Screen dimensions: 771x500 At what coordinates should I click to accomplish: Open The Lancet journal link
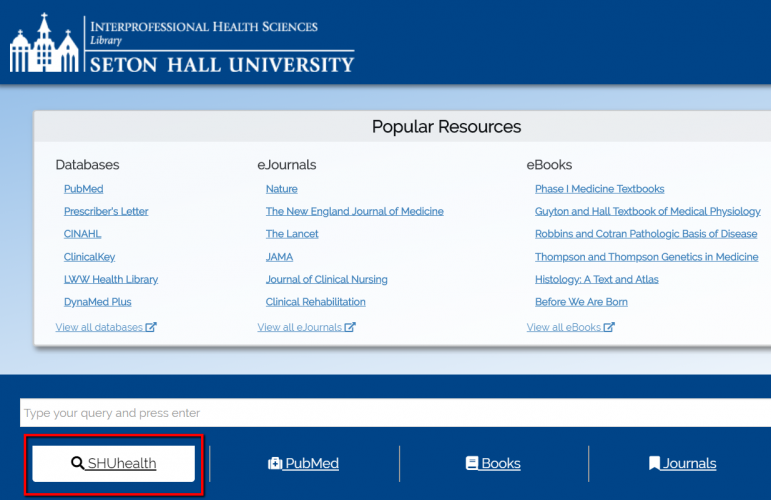292,234
